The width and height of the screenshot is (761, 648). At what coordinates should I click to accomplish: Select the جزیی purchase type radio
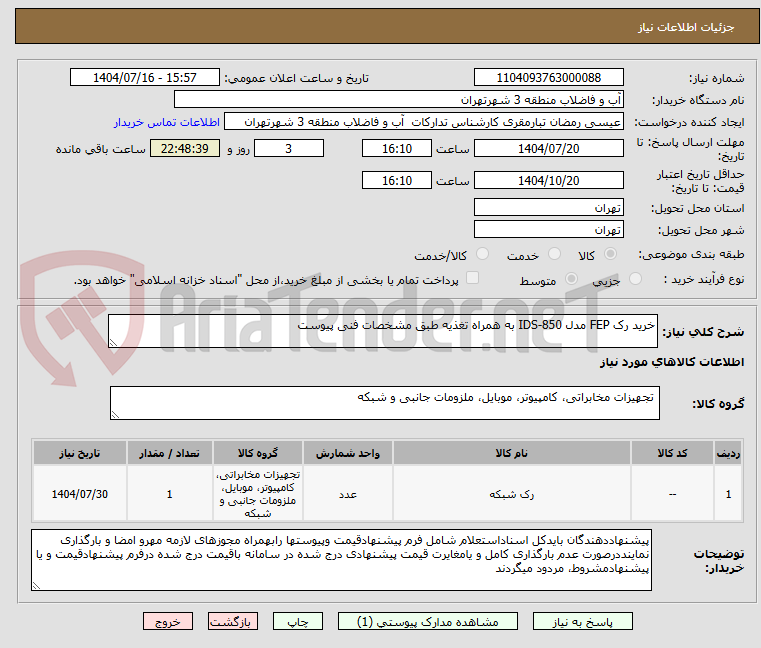click(x=635, y=279)
